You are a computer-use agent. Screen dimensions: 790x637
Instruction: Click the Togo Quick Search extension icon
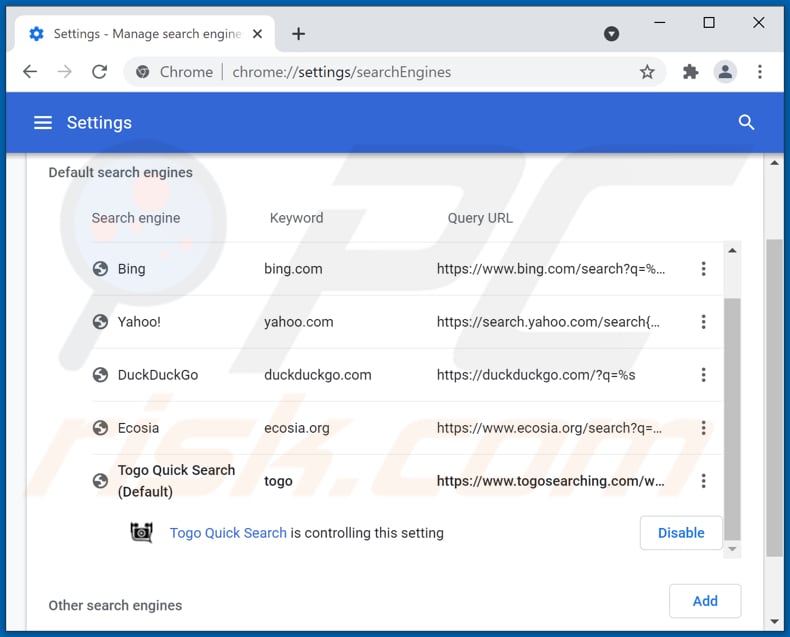142,533
